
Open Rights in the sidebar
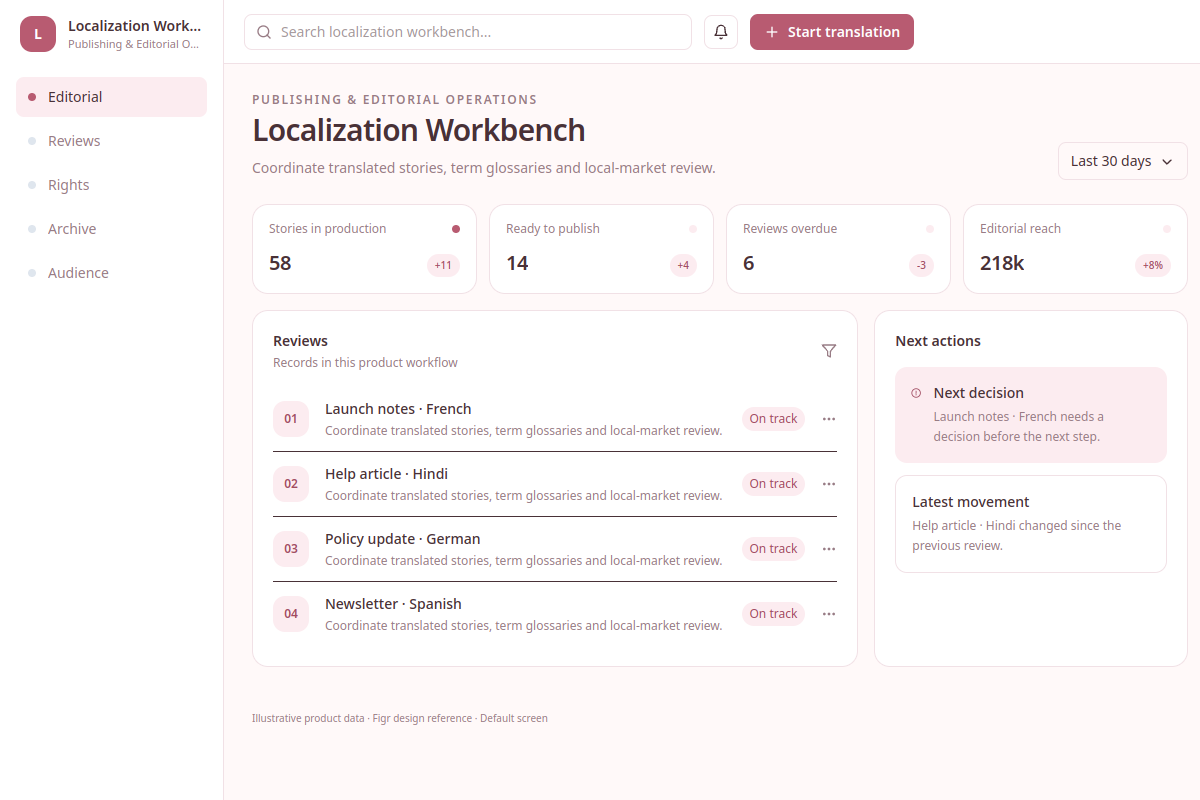click(x=111, y=185)
